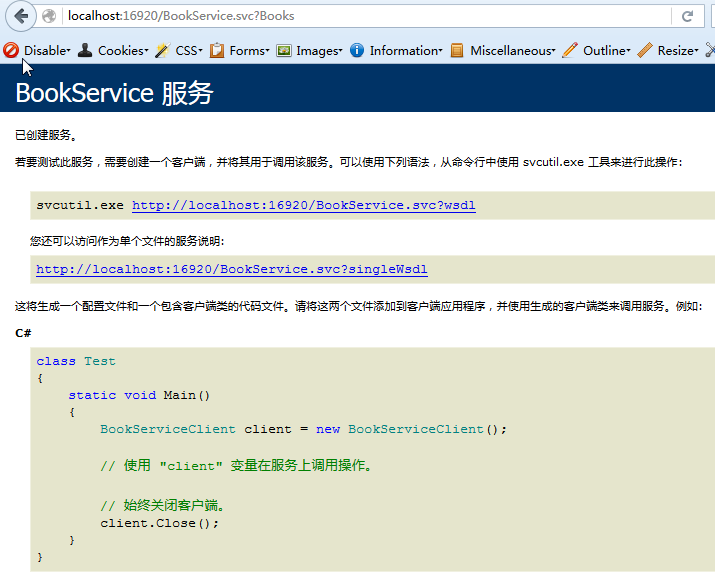Click the Cookies person icon

(85, 50)
